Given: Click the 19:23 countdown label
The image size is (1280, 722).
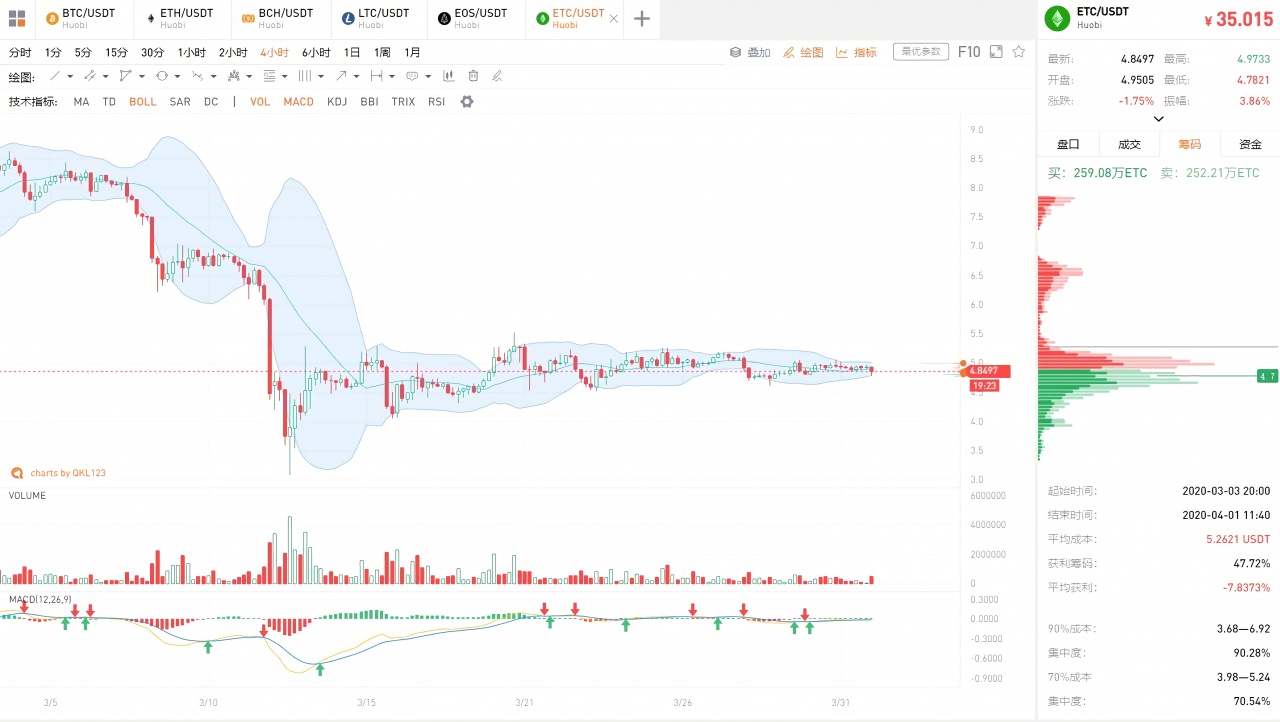Looking at the screenshot, I should click(x=984, y=385).
